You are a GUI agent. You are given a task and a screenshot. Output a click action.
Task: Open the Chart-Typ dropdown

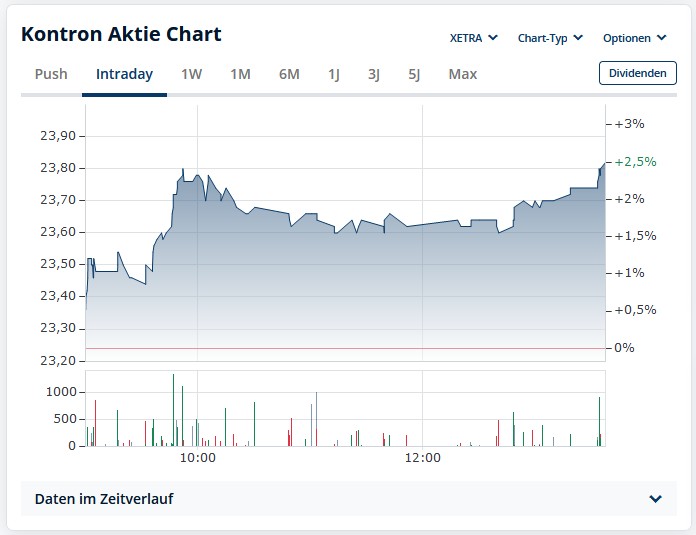click(x=550, y=38)
